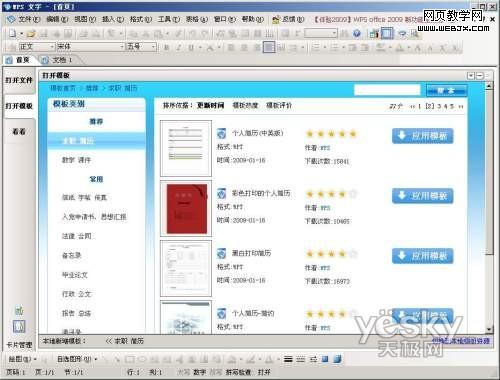Click the Open folder icon in the toolbar
500x380 pixels.
[x=31, y=33]
